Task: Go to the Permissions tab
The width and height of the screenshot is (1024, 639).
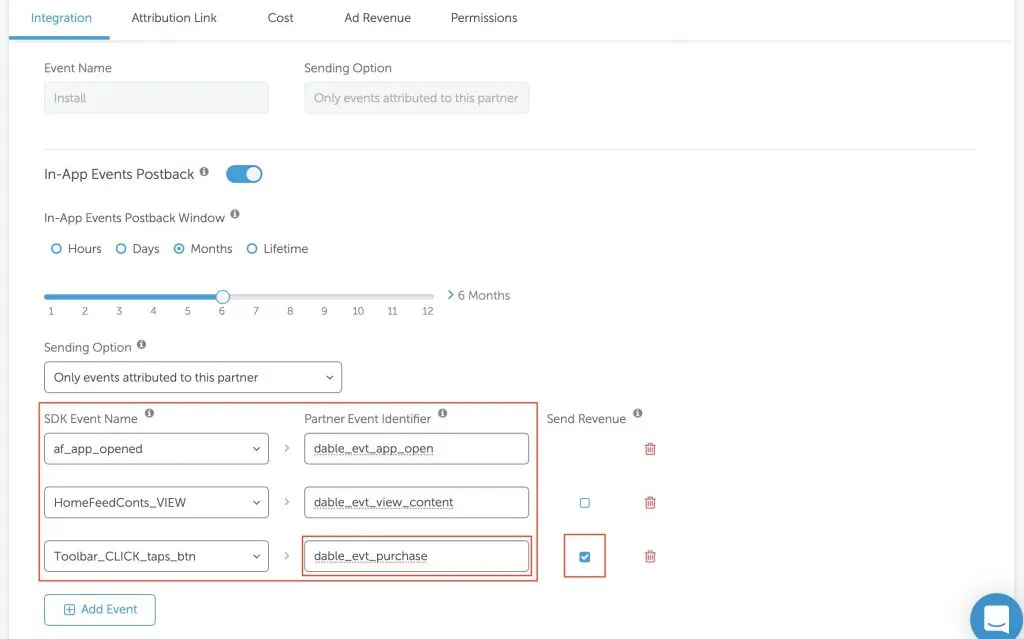Action: click(484, 18)
